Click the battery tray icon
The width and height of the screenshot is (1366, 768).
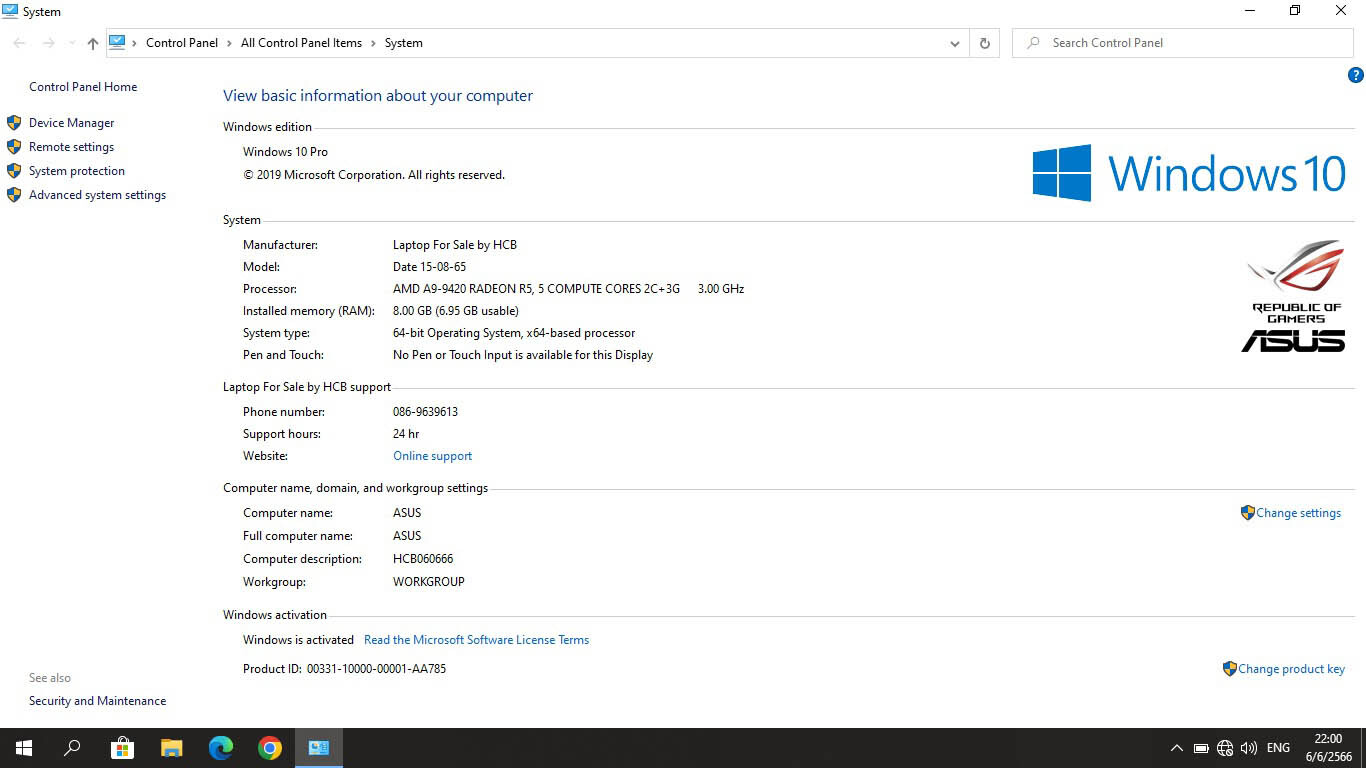click(1201, 748)
